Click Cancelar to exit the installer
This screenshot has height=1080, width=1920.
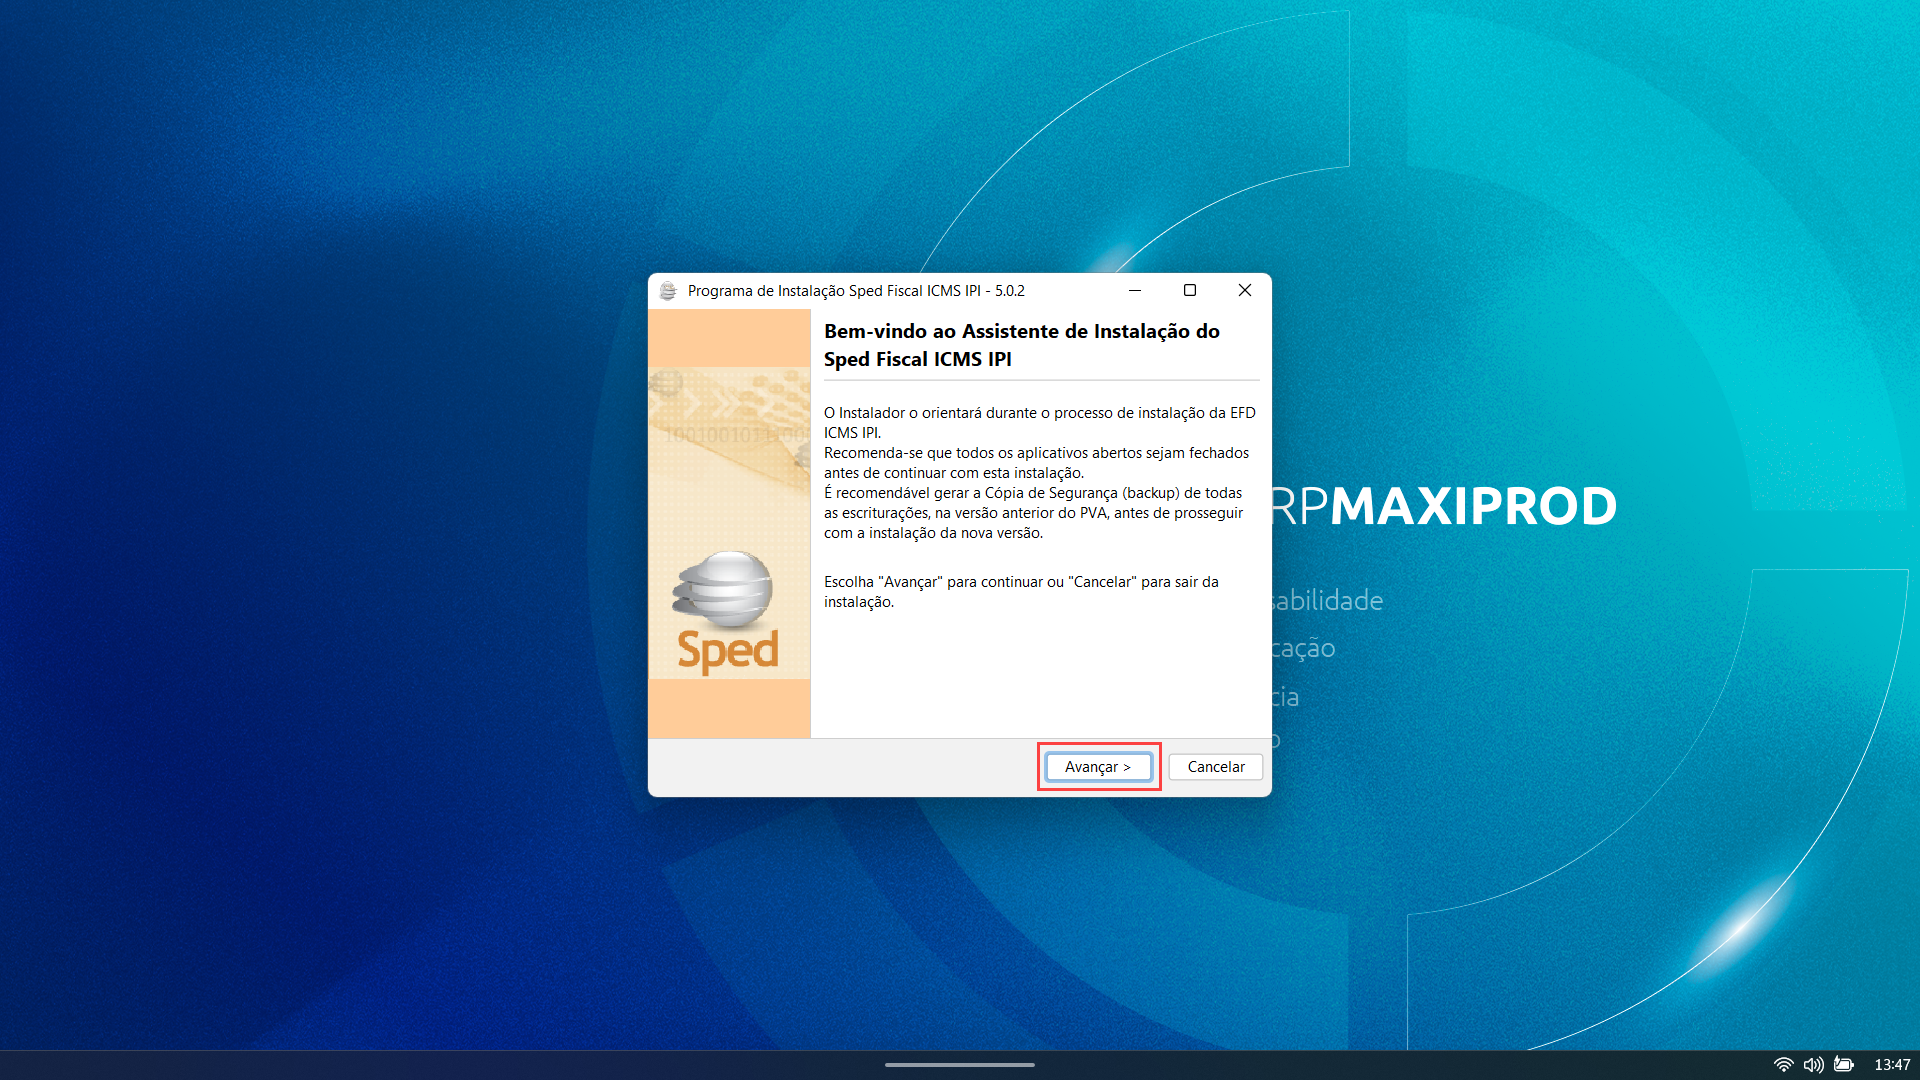1216,767
